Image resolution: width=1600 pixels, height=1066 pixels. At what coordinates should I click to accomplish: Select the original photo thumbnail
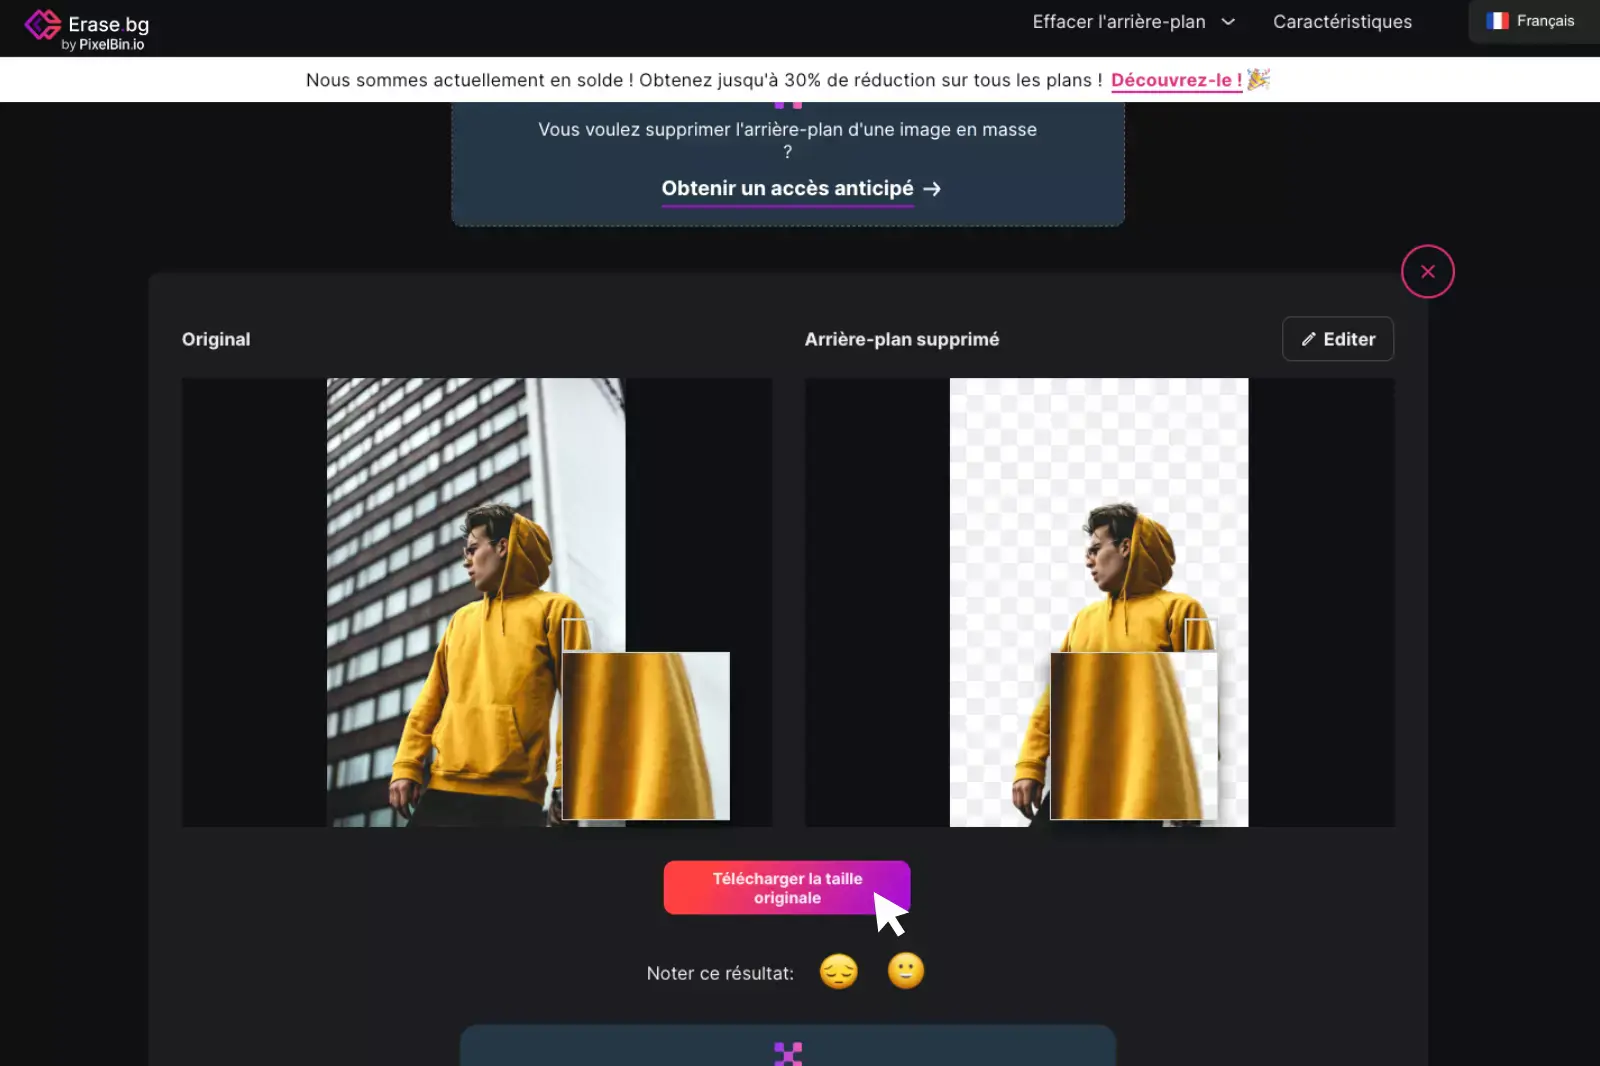pyautogui.click(x=476, y=602)
